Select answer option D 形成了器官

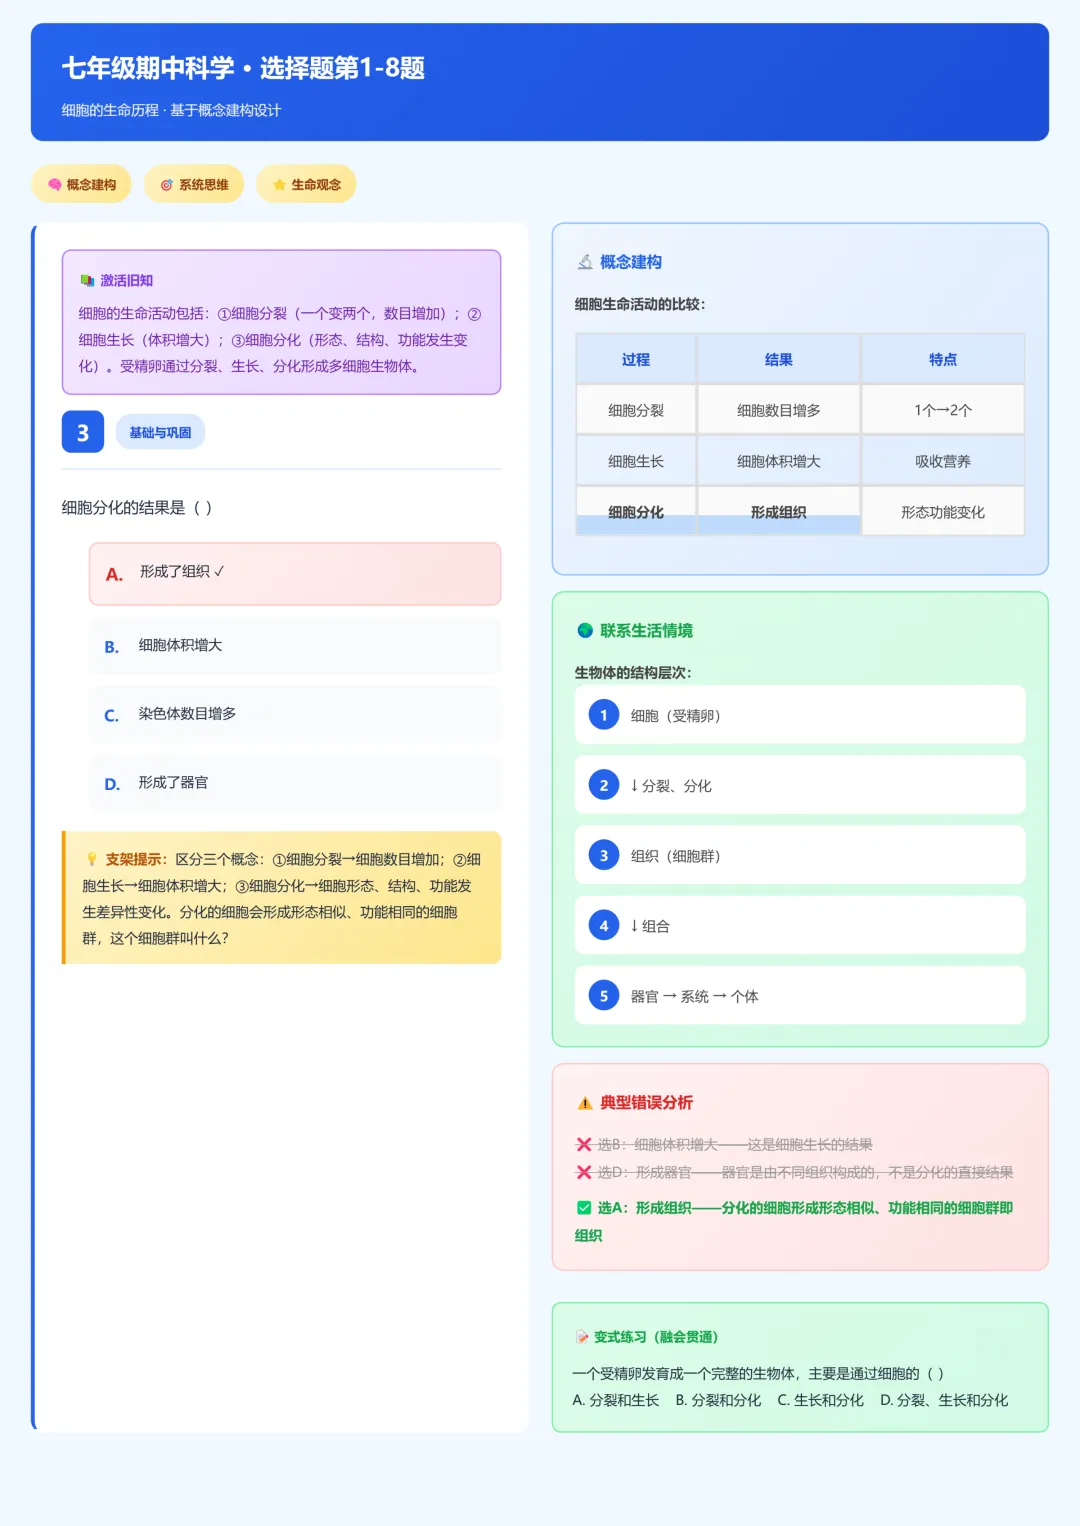(295, 784)
